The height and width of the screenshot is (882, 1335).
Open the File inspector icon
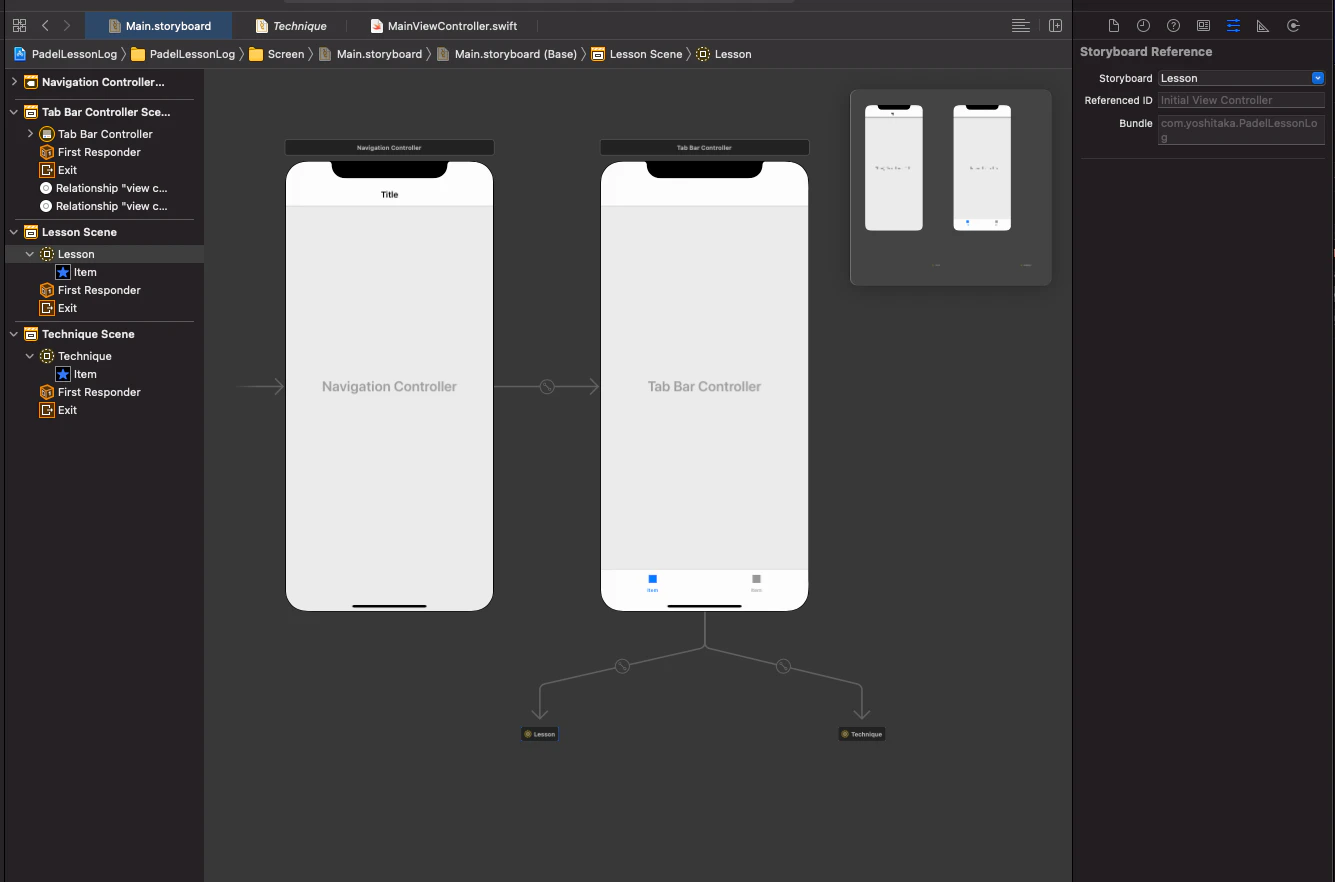[1113, 26]
